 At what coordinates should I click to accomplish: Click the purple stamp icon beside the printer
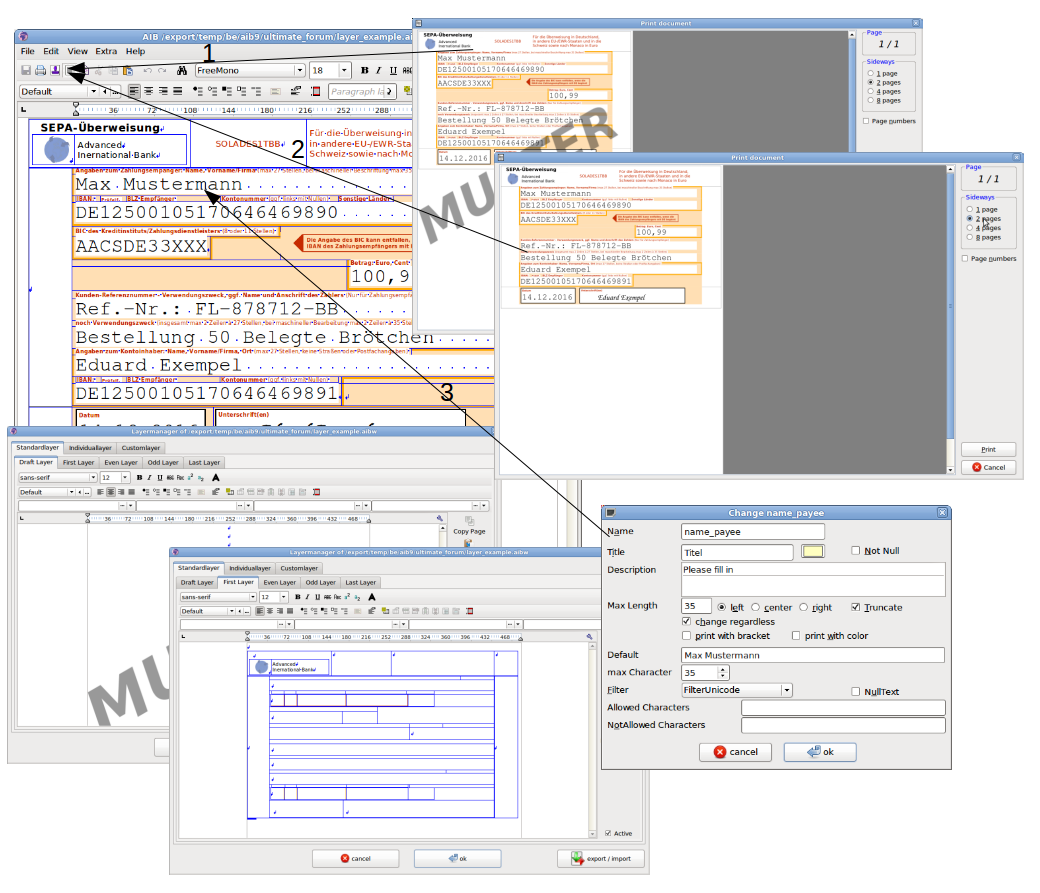tap(56, 71)
